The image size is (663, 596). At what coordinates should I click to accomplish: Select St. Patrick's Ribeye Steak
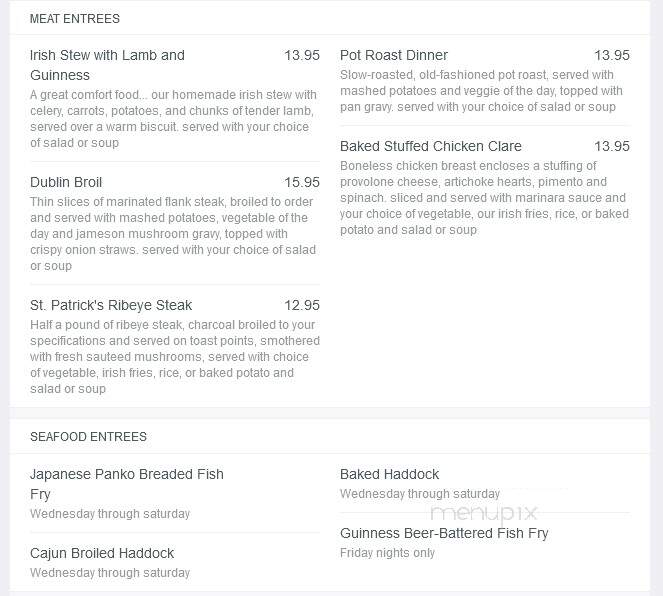tap(111, 305)
